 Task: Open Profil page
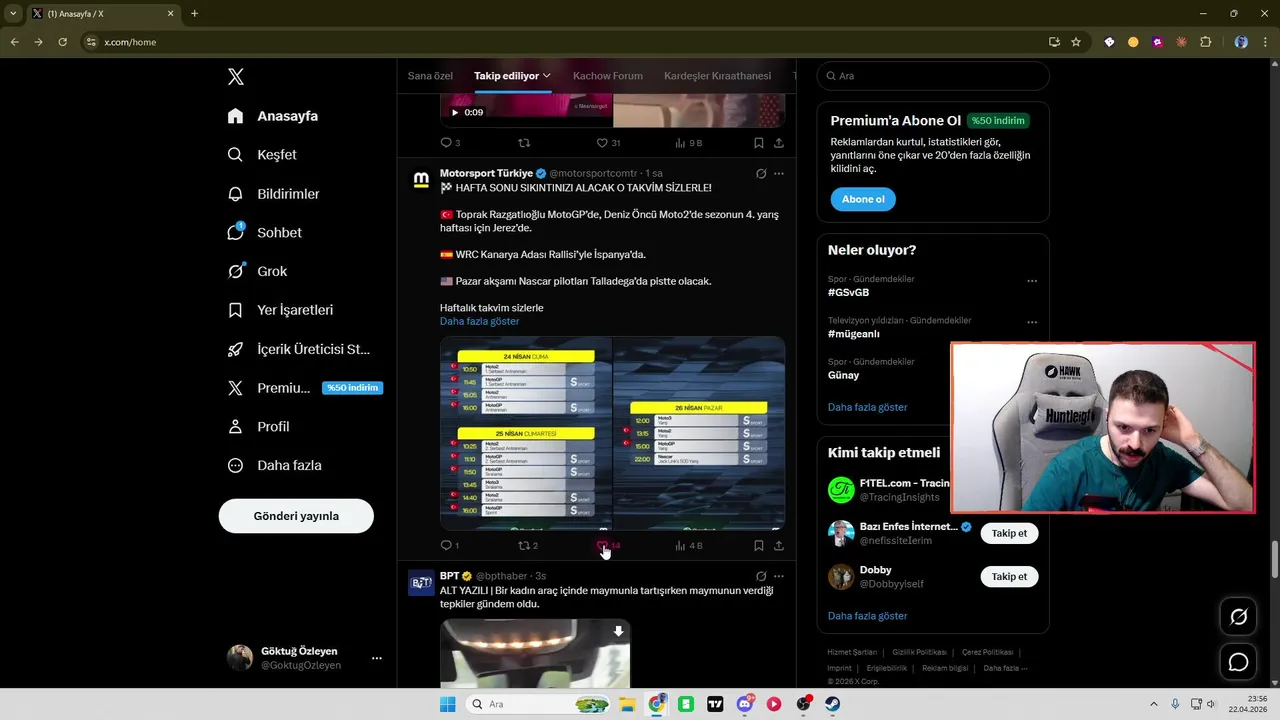259,426
